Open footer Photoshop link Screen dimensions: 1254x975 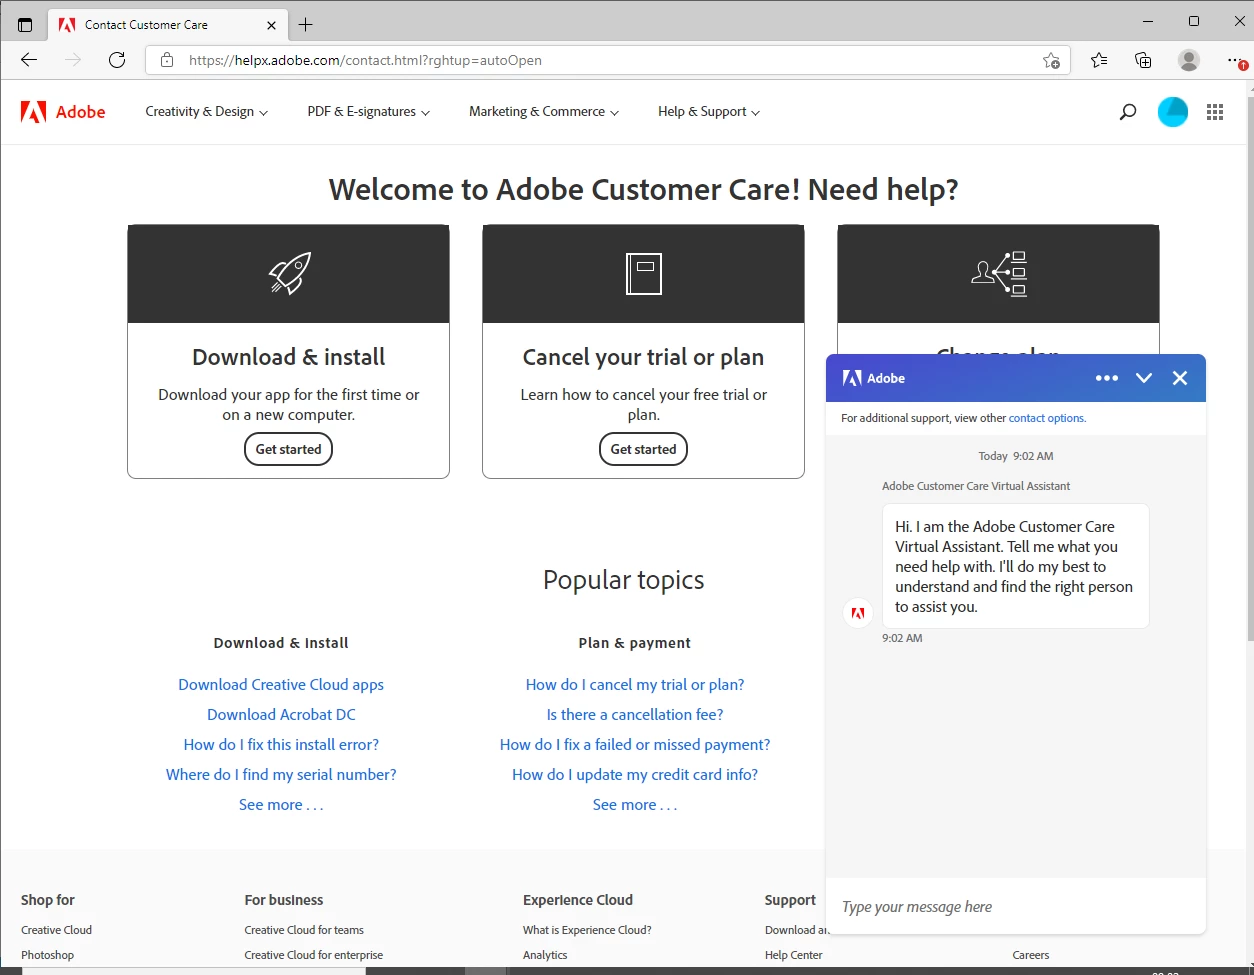click(47, 955)
